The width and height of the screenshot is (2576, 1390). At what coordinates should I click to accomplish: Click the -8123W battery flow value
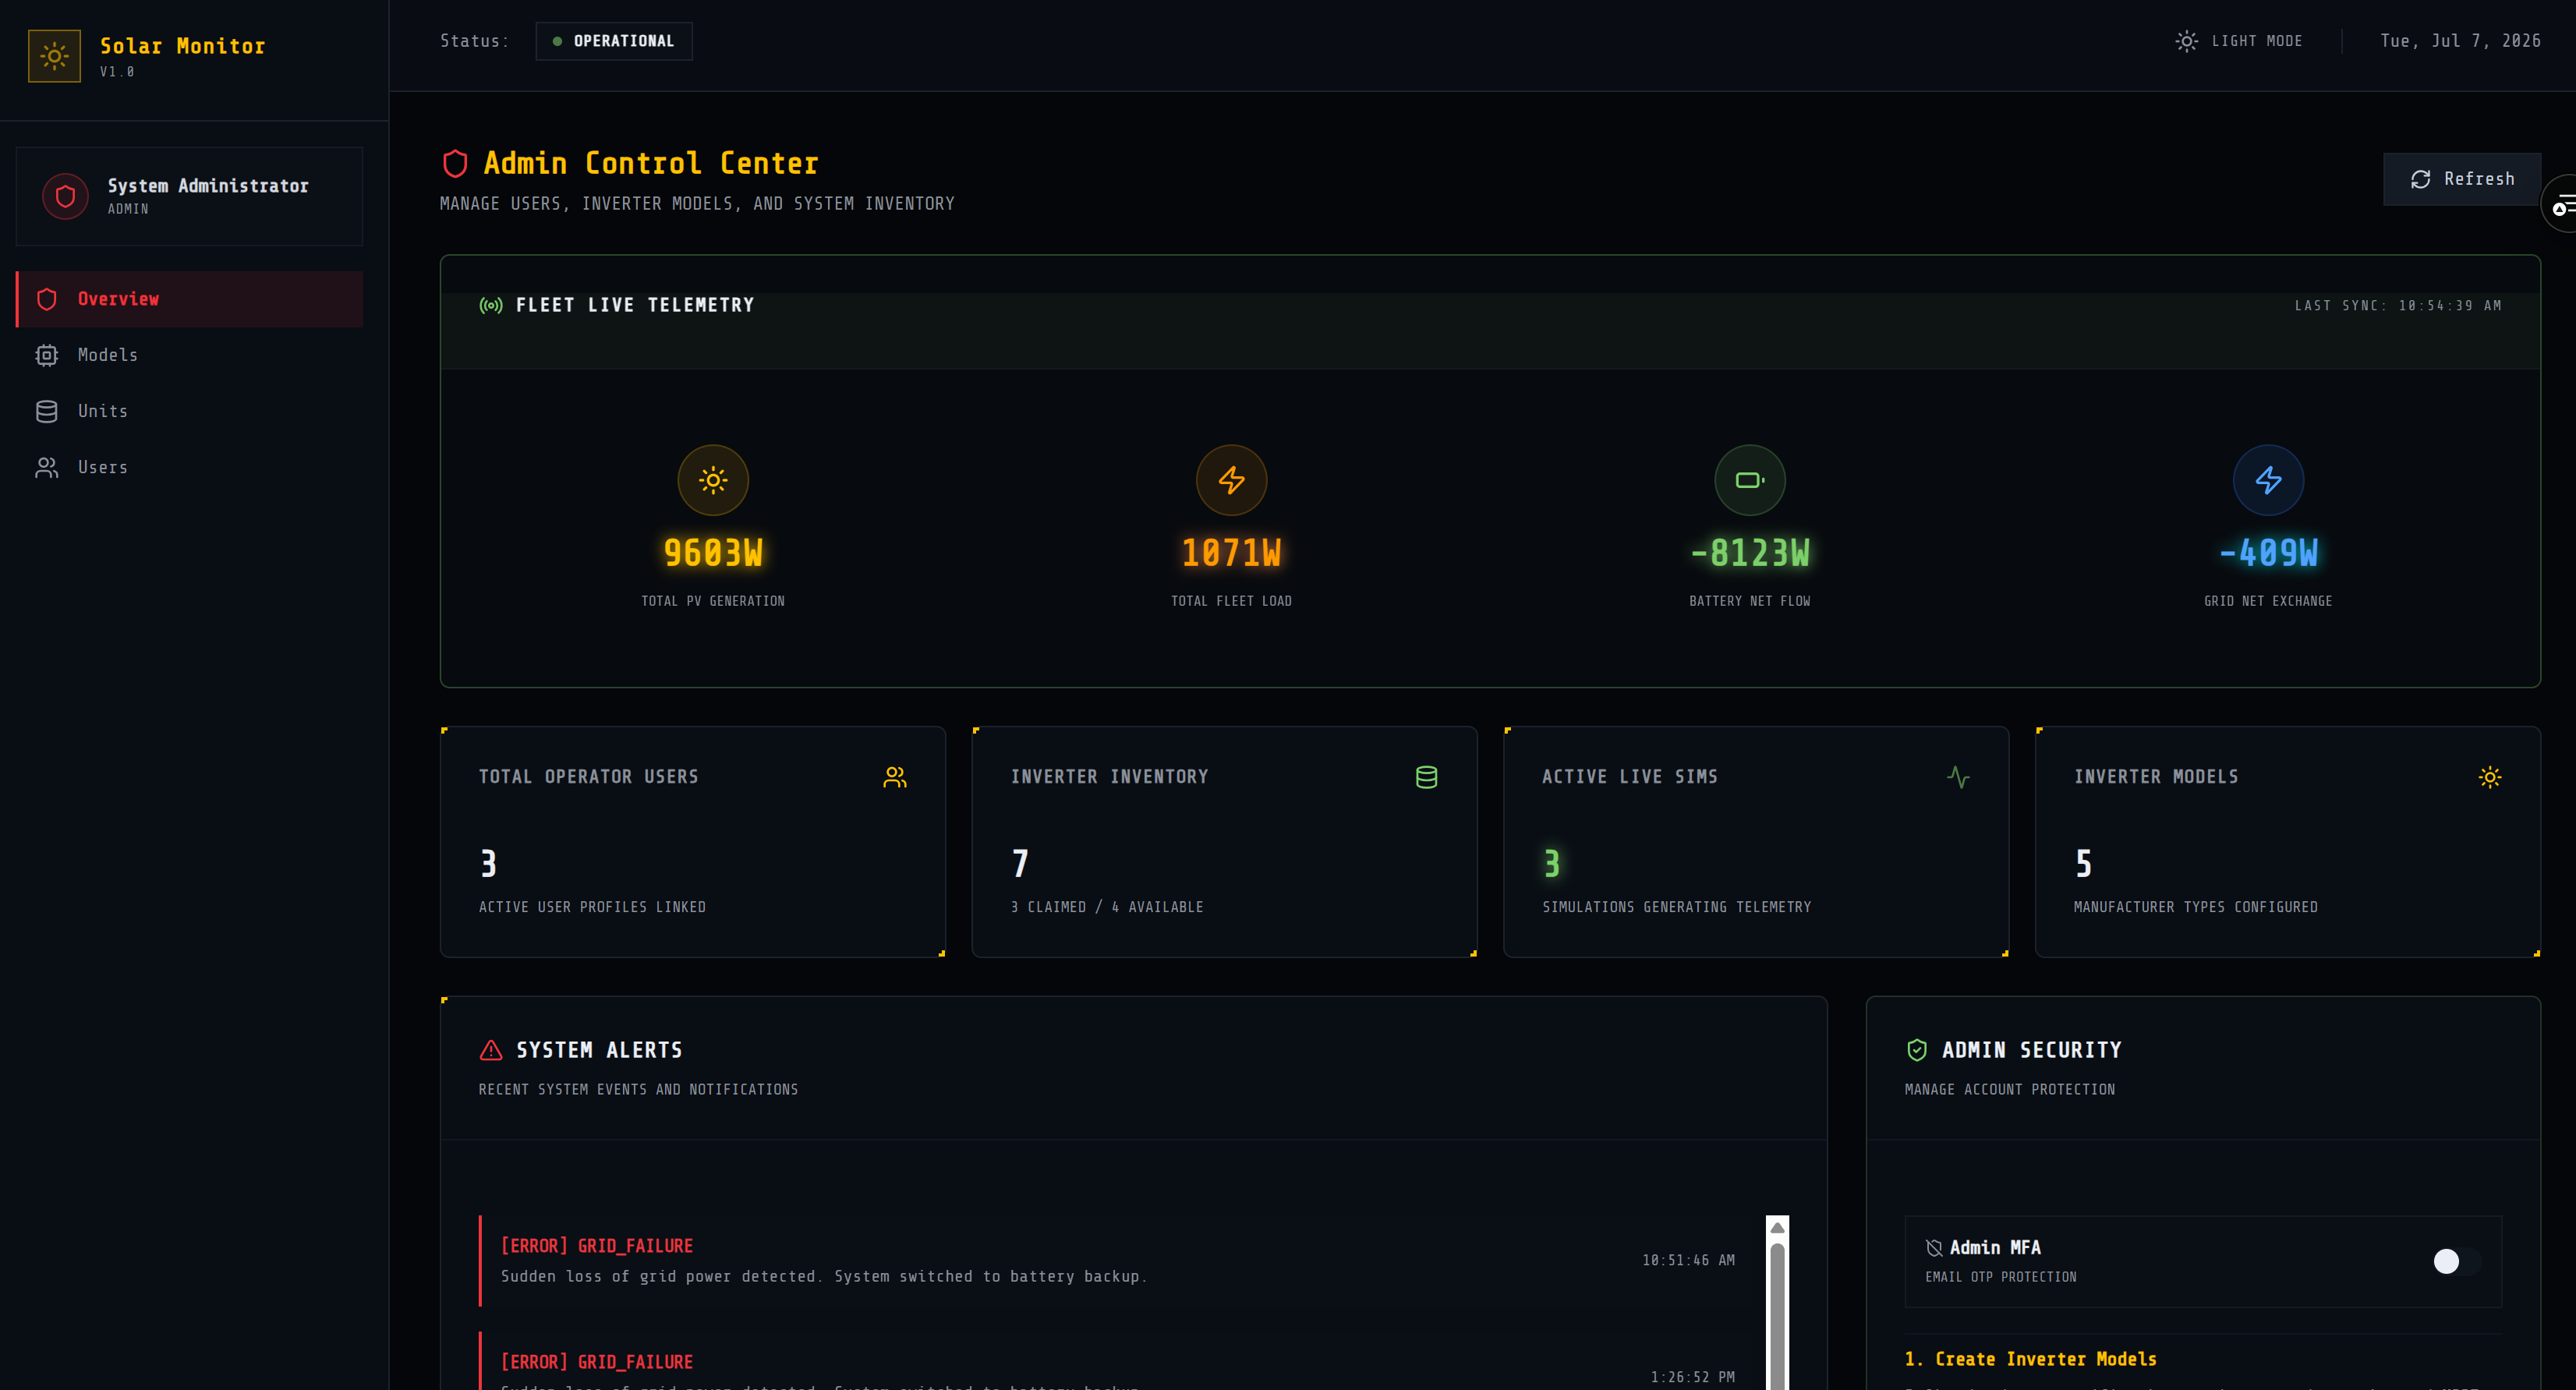pos(1750,553)
